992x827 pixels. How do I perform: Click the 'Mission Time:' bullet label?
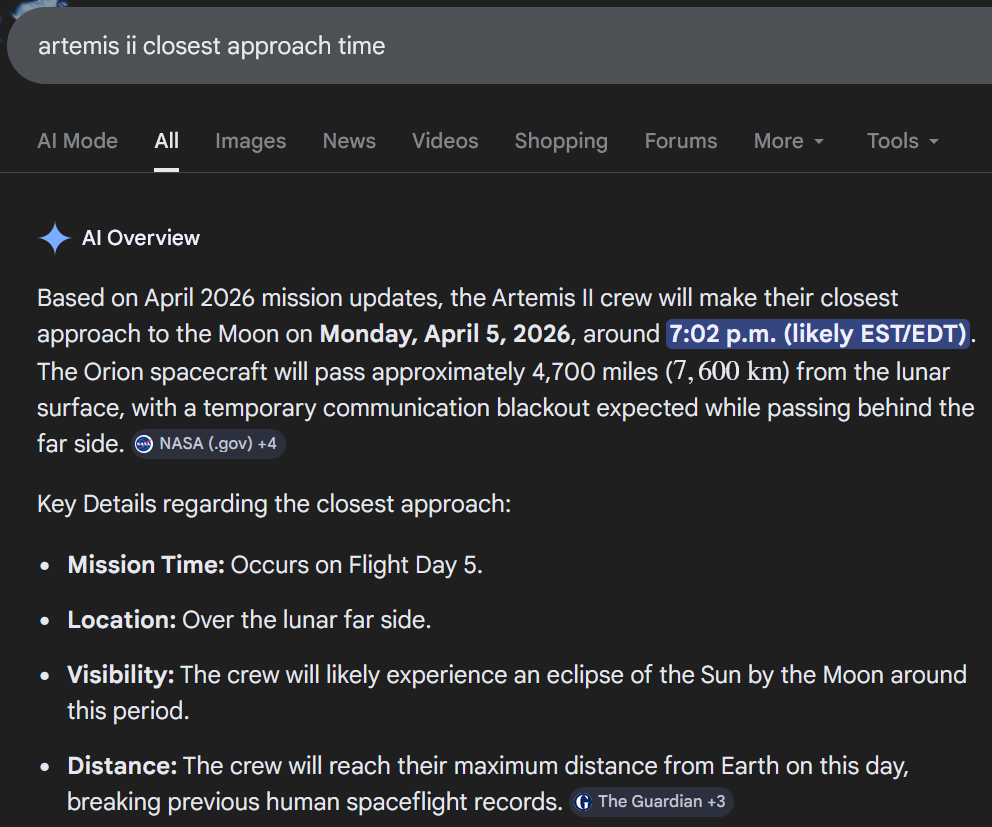pyautogui.click(x=146, y=564)
